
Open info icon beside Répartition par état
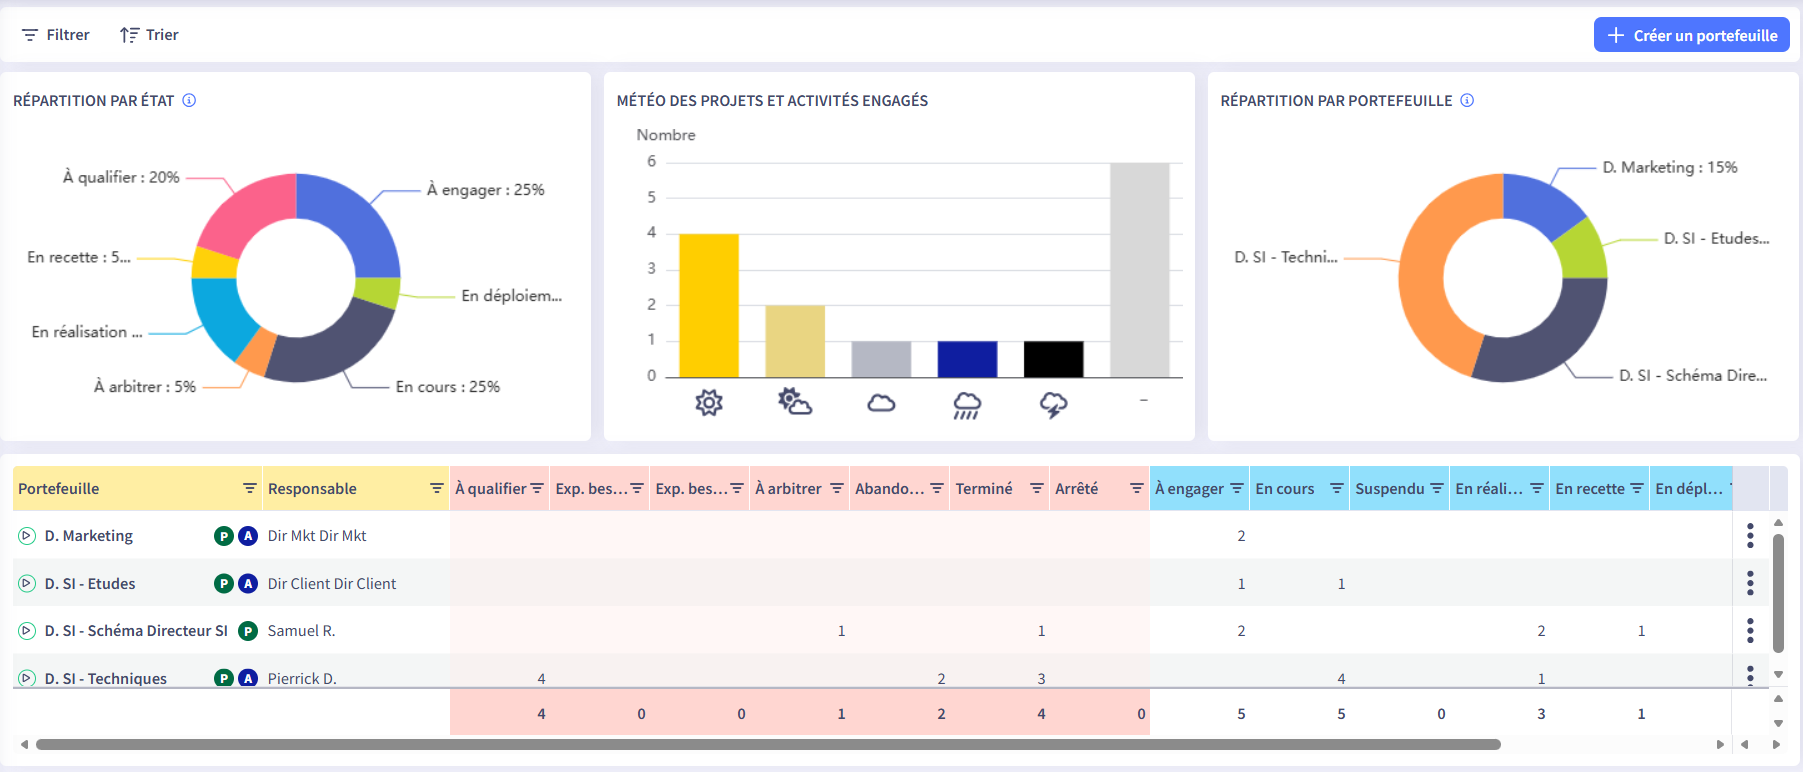[189, 100]
